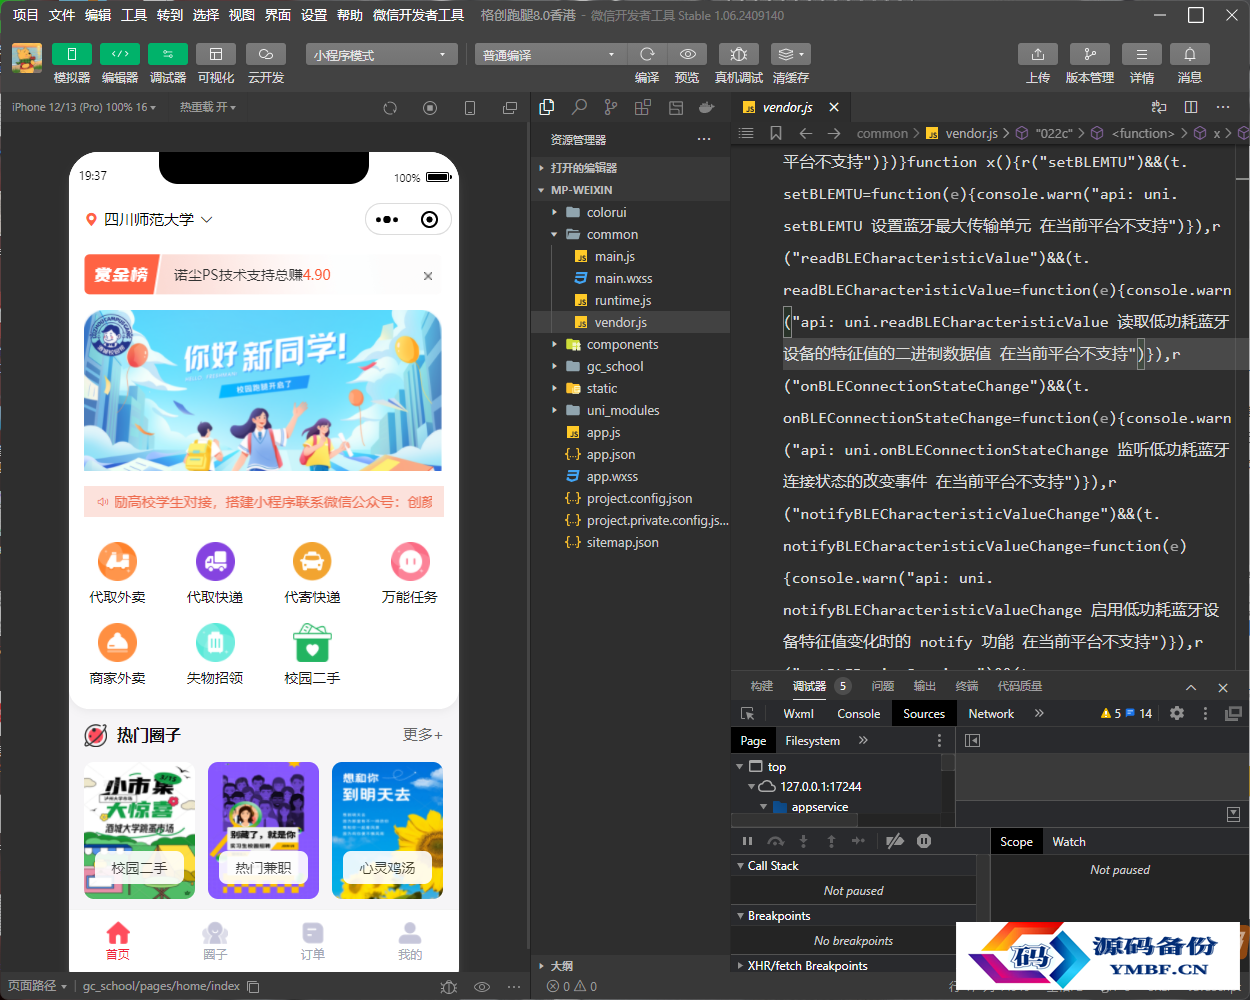Open the 普通编译 compile mode dropdown

click(x=549, y=54)
